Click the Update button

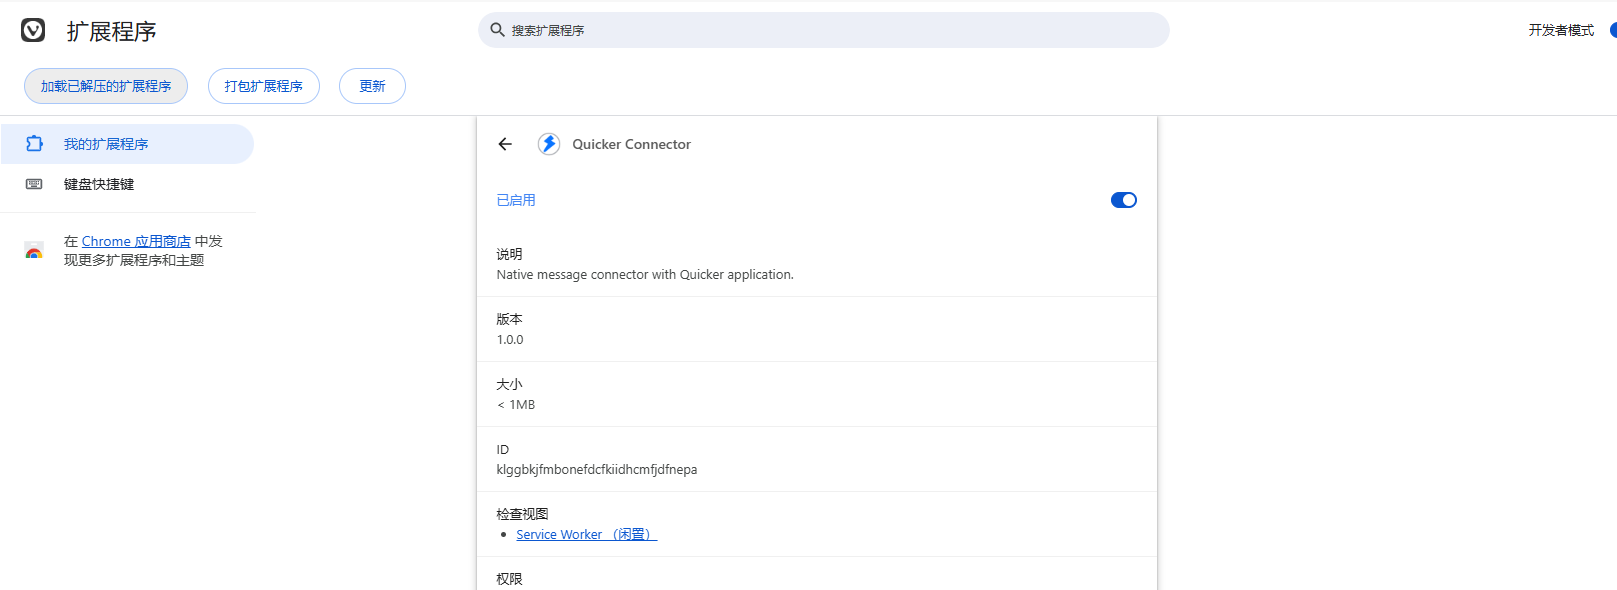coord(372,86)
